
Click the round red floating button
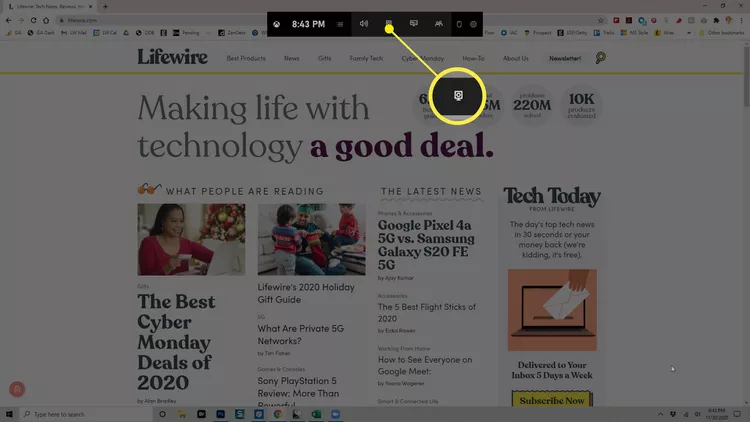pyautogui.click(x=17, y=389)
